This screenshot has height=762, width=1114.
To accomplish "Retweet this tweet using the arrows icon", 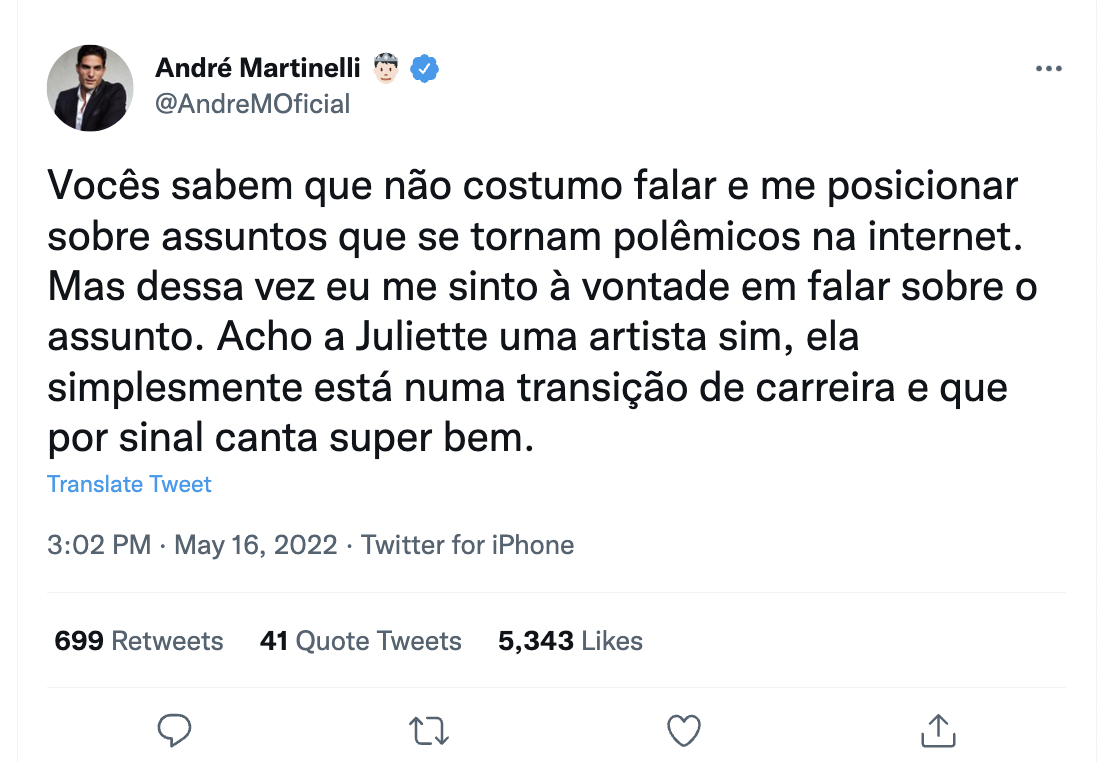I will click(429, 731).
